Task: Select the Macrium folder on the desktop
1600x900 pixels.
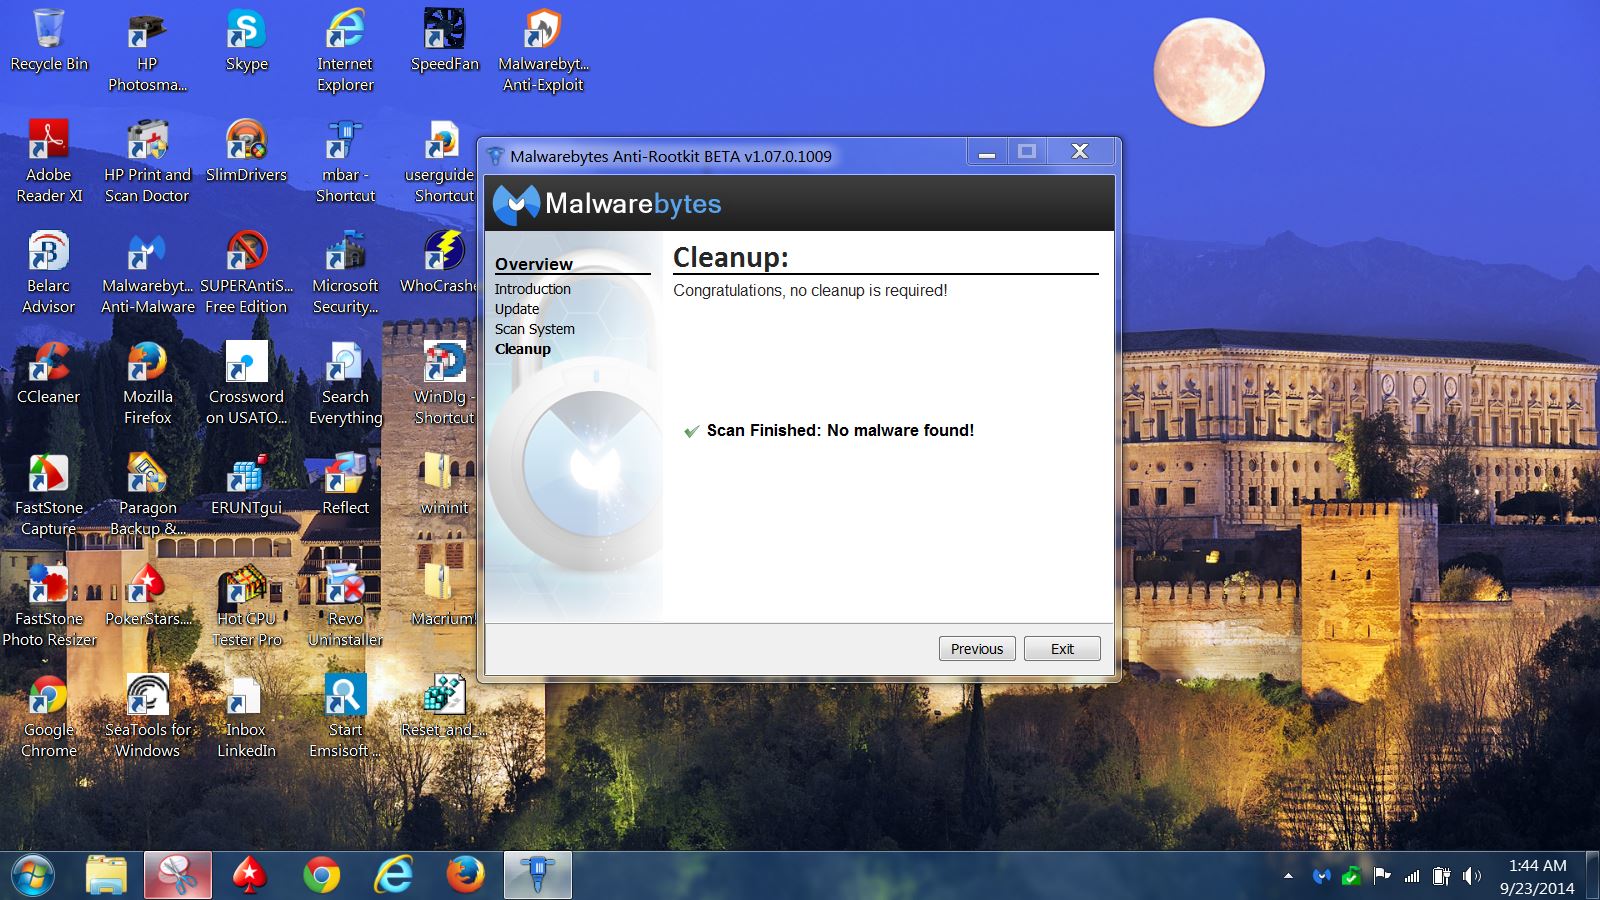Action: tap(441, 597)
